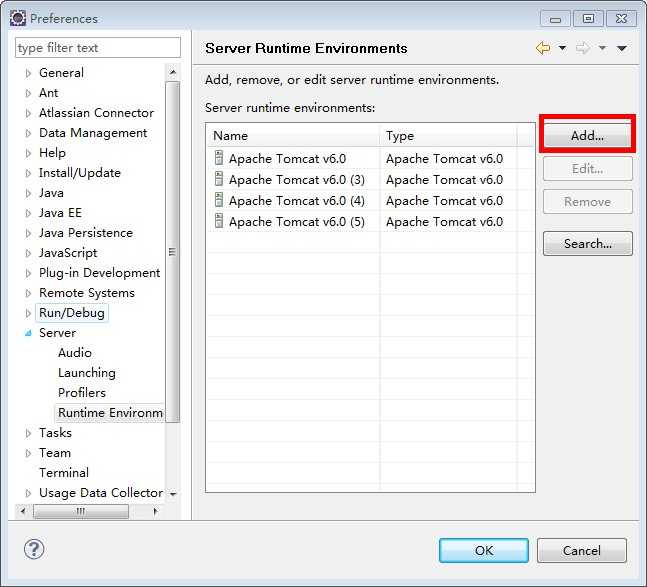Expand the Help tree node
This screenshot has width=647, height=587.
click(28, 153)
